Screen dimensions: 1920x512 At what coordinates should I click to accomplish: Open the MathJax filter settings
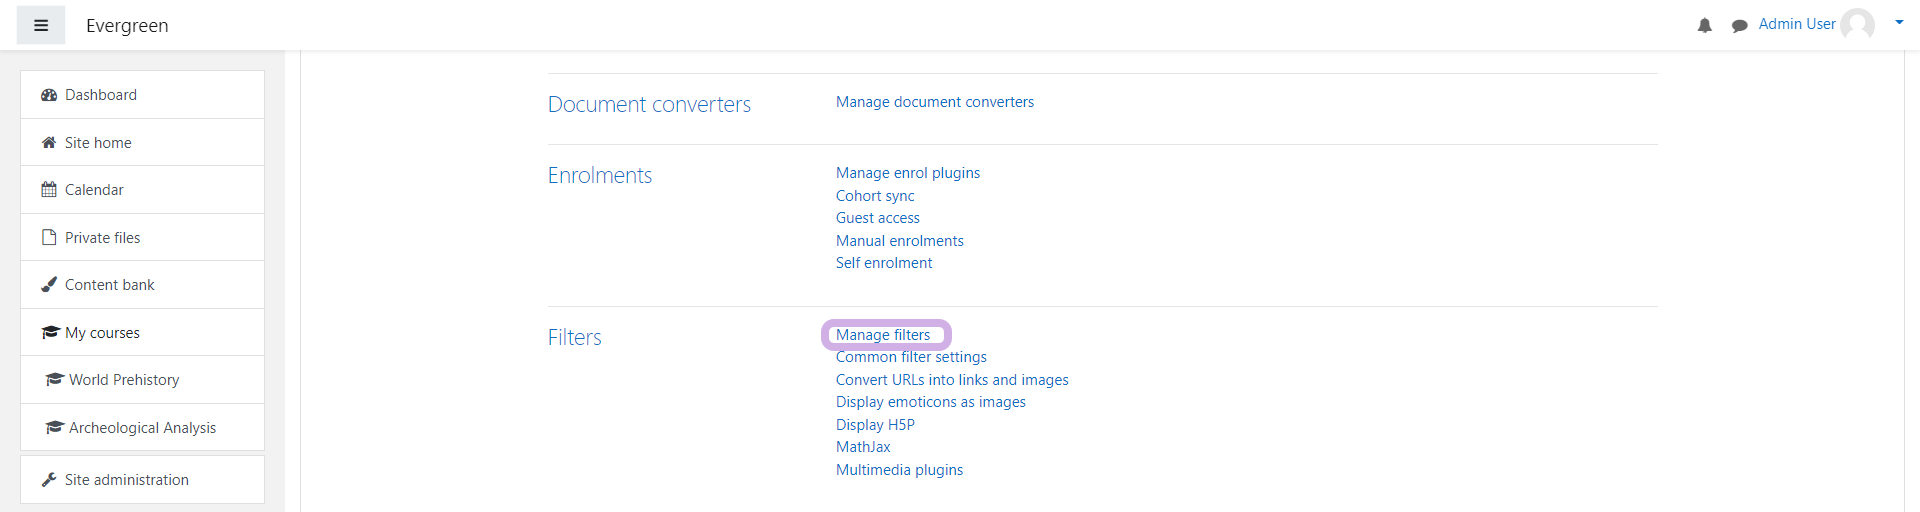[x=863, y=447]
